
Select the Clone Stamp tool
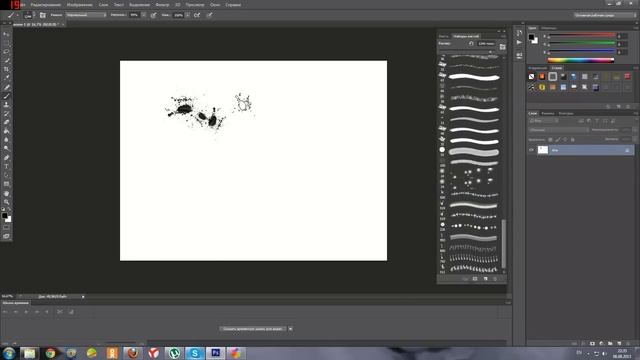pyautogui.click(x=6, y=105)
